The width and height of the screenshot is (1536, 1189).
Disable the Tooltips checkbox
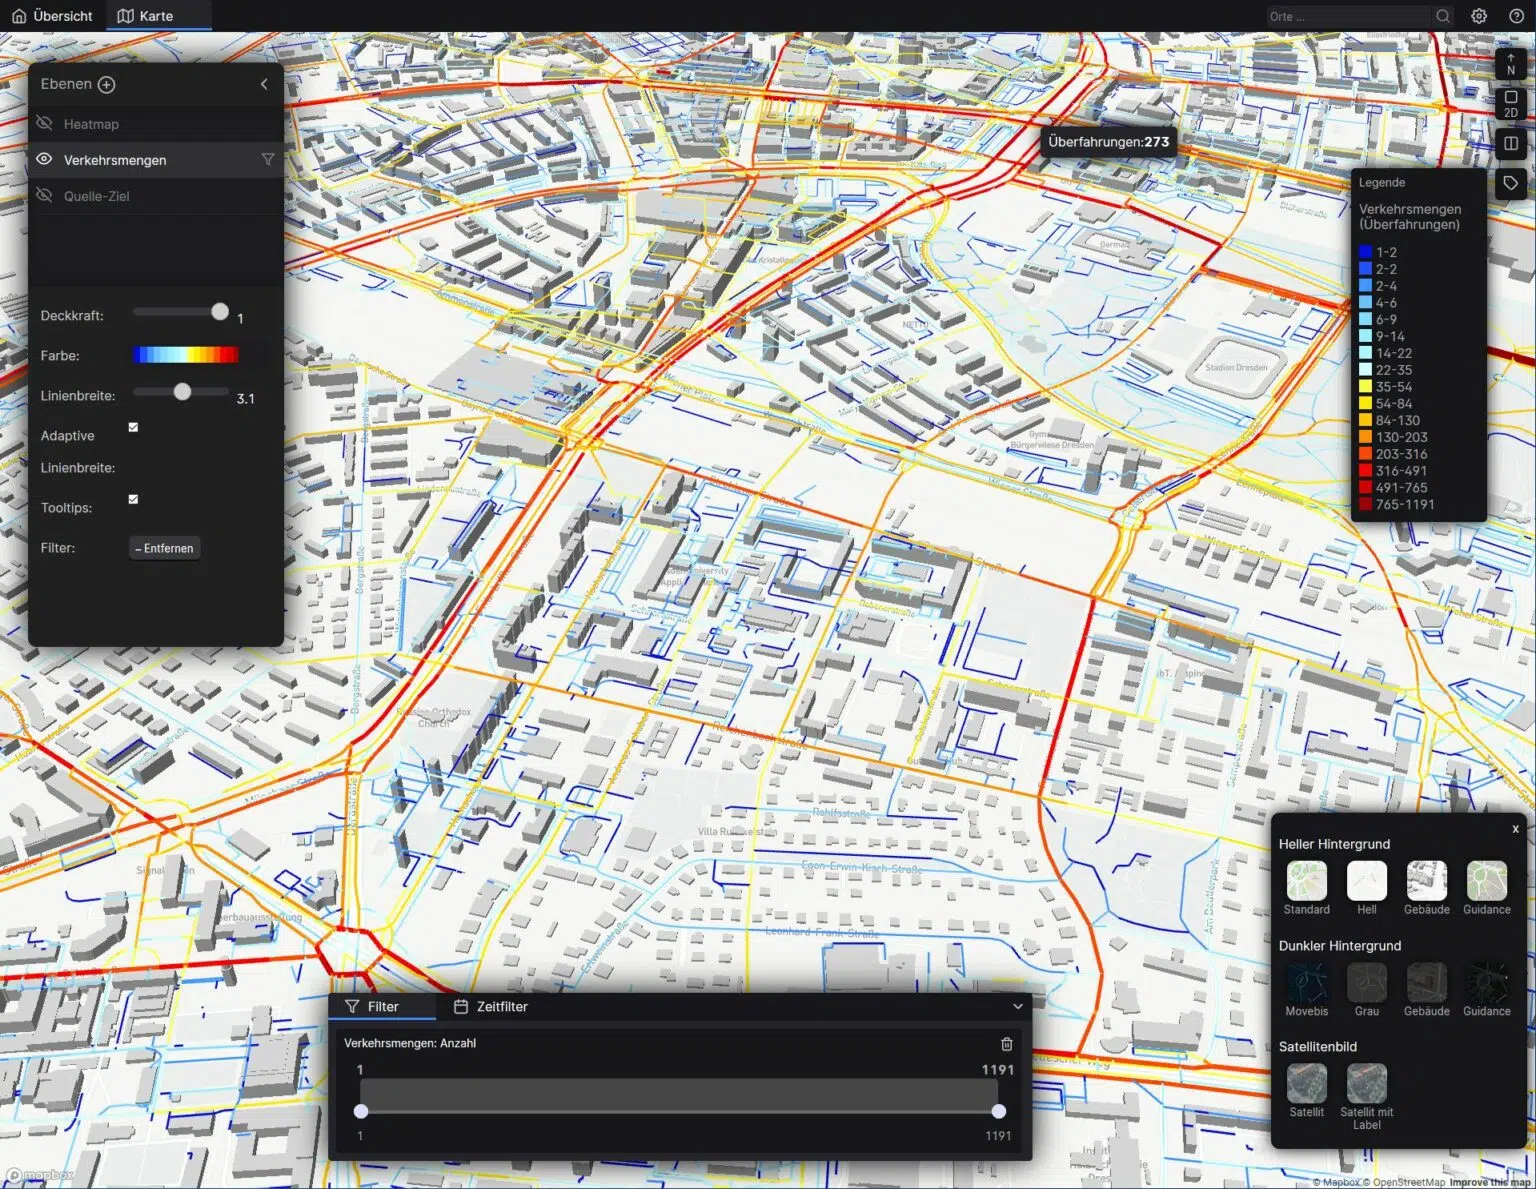click(x=133, y=499)
